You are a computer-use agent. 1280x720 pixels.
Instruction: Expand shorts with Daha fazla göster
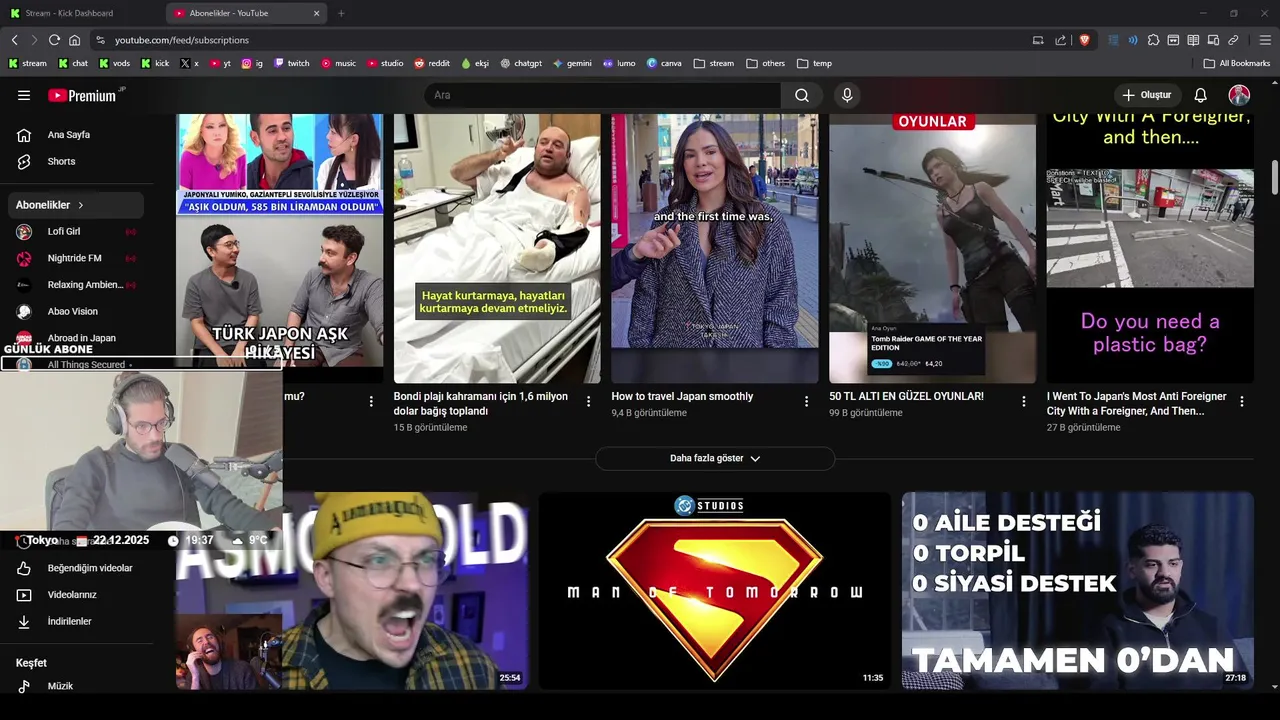pyautogui.click(x=715, y=458)
